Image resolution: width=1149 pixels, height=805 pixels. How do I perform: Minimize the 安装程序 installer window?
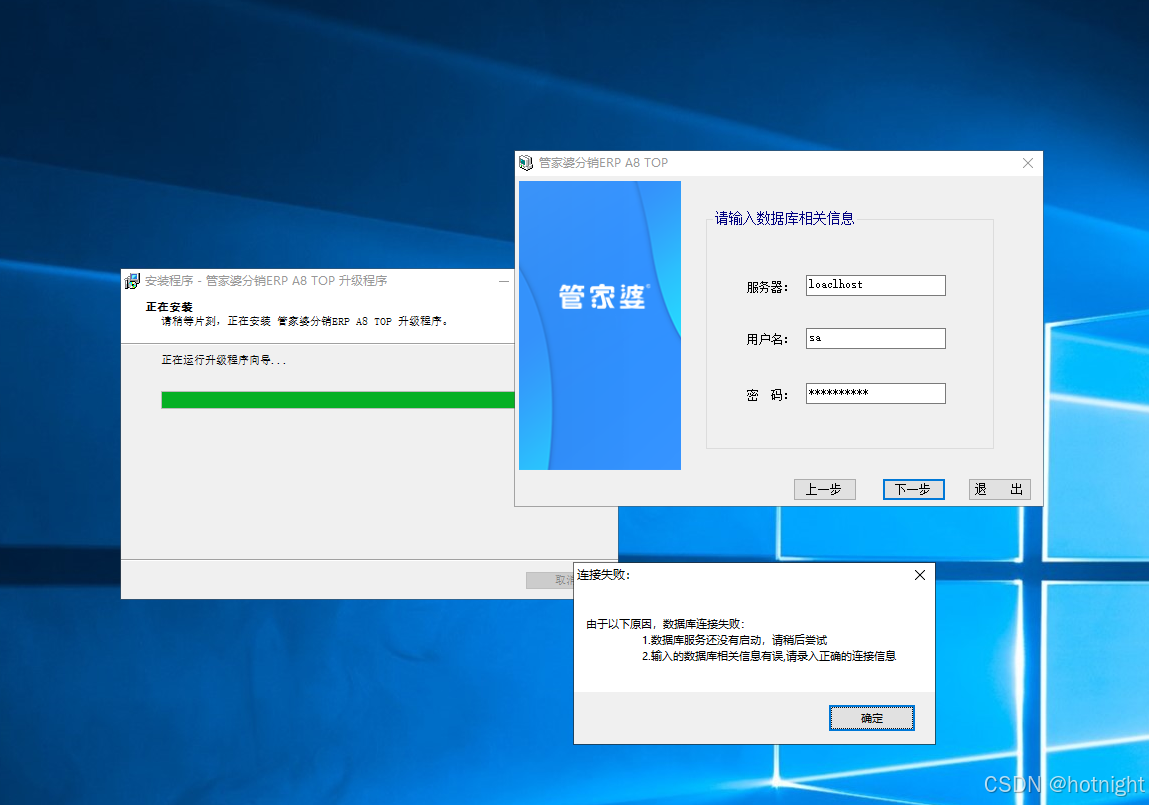[505, 281]
